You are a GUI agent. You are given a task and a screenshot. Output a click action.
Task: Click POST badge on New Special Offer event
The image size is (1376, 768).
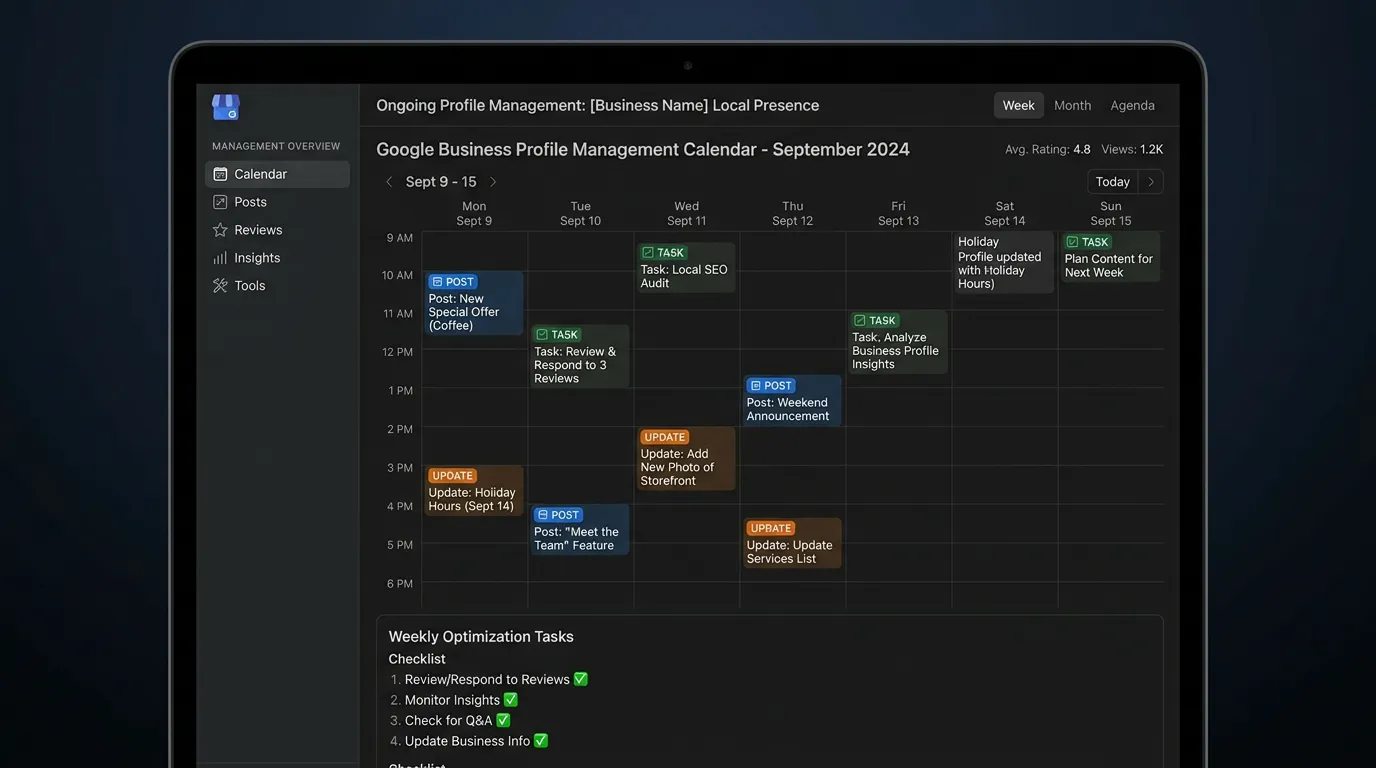[453, 282]
